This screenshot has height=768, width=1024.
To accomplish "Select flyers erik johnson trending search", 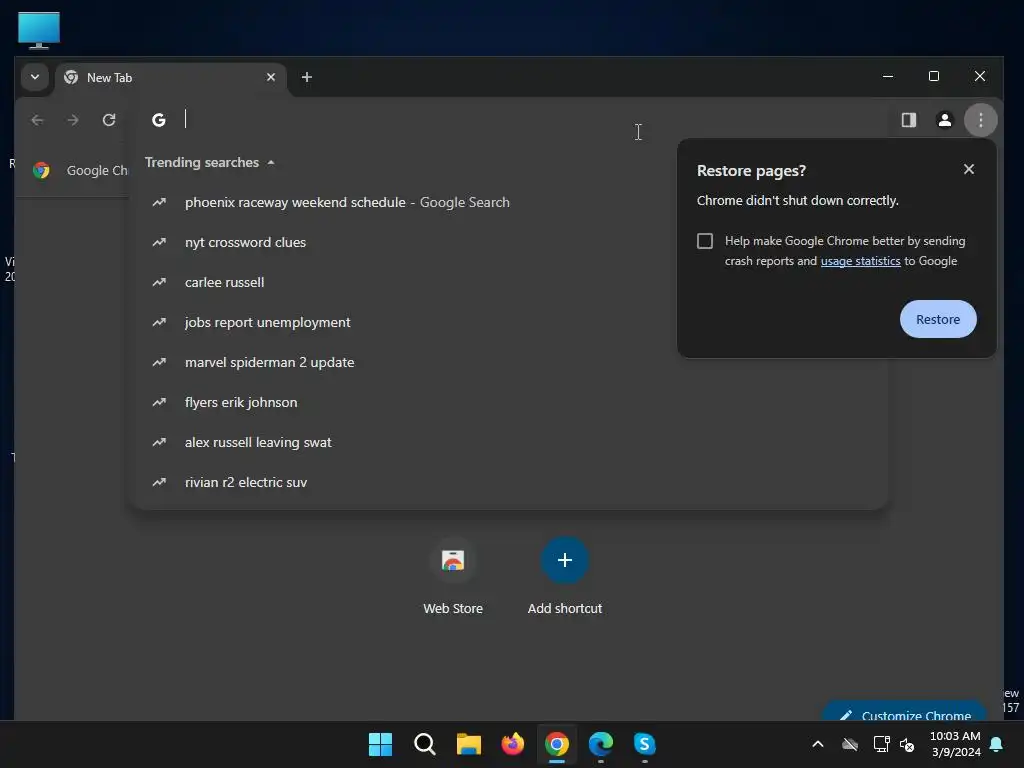I will point(509,402).
